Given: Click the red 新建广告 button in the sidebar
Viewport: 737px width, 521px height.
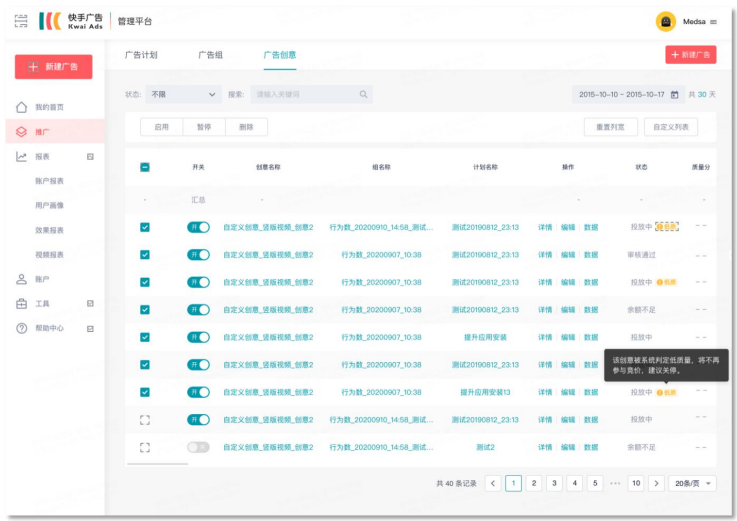Looking at the screenshot, I should [x=54, y=67].
